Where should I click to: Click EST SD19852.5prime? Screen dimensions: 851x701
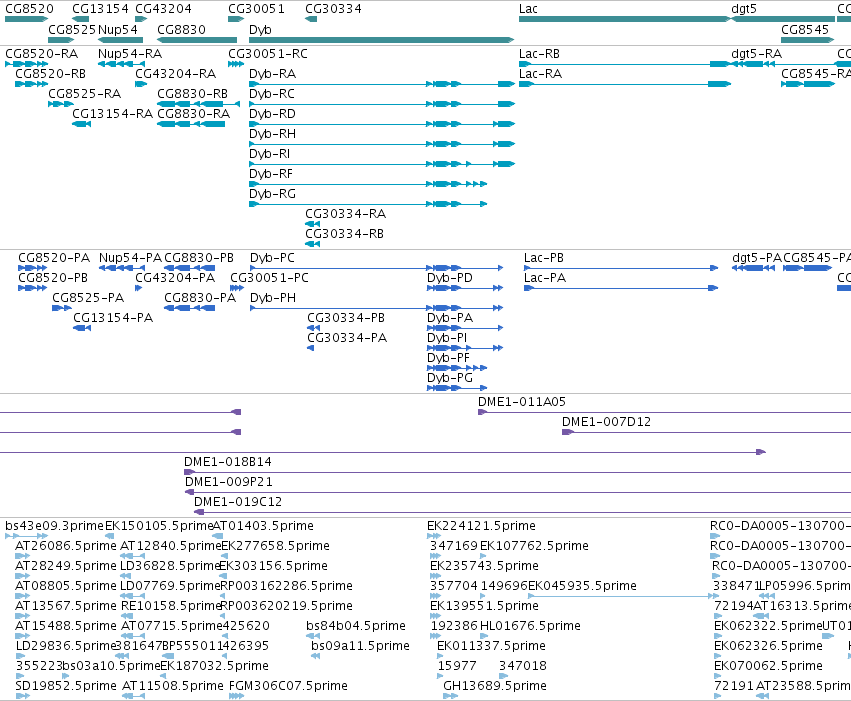click(x=66, y=686)
